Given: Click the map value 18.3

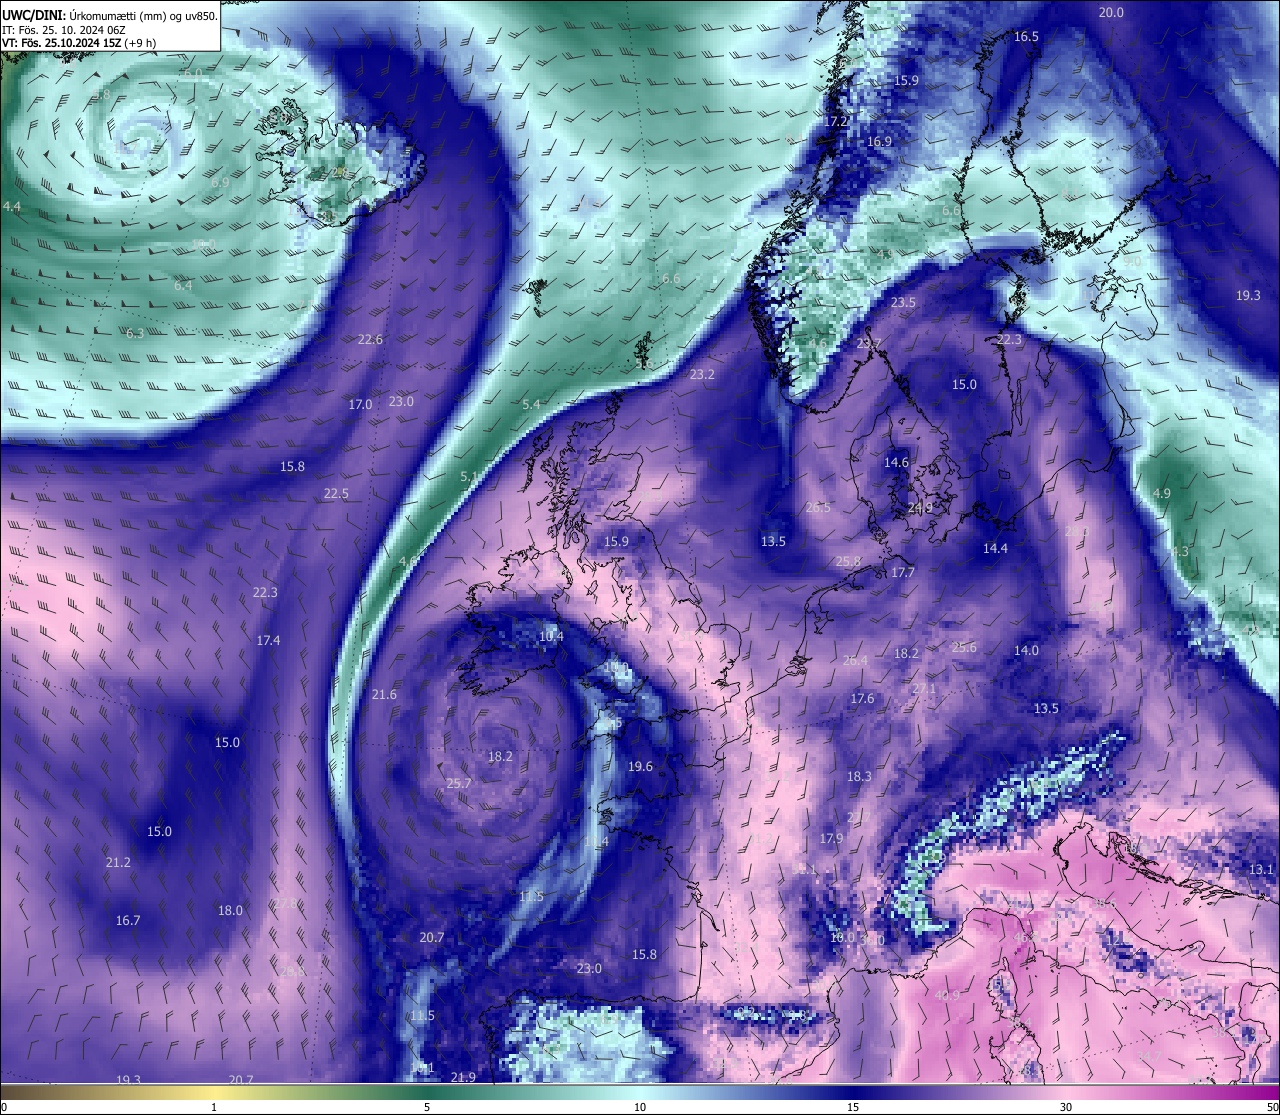Looking at the screenshot, I should (859, 777).
